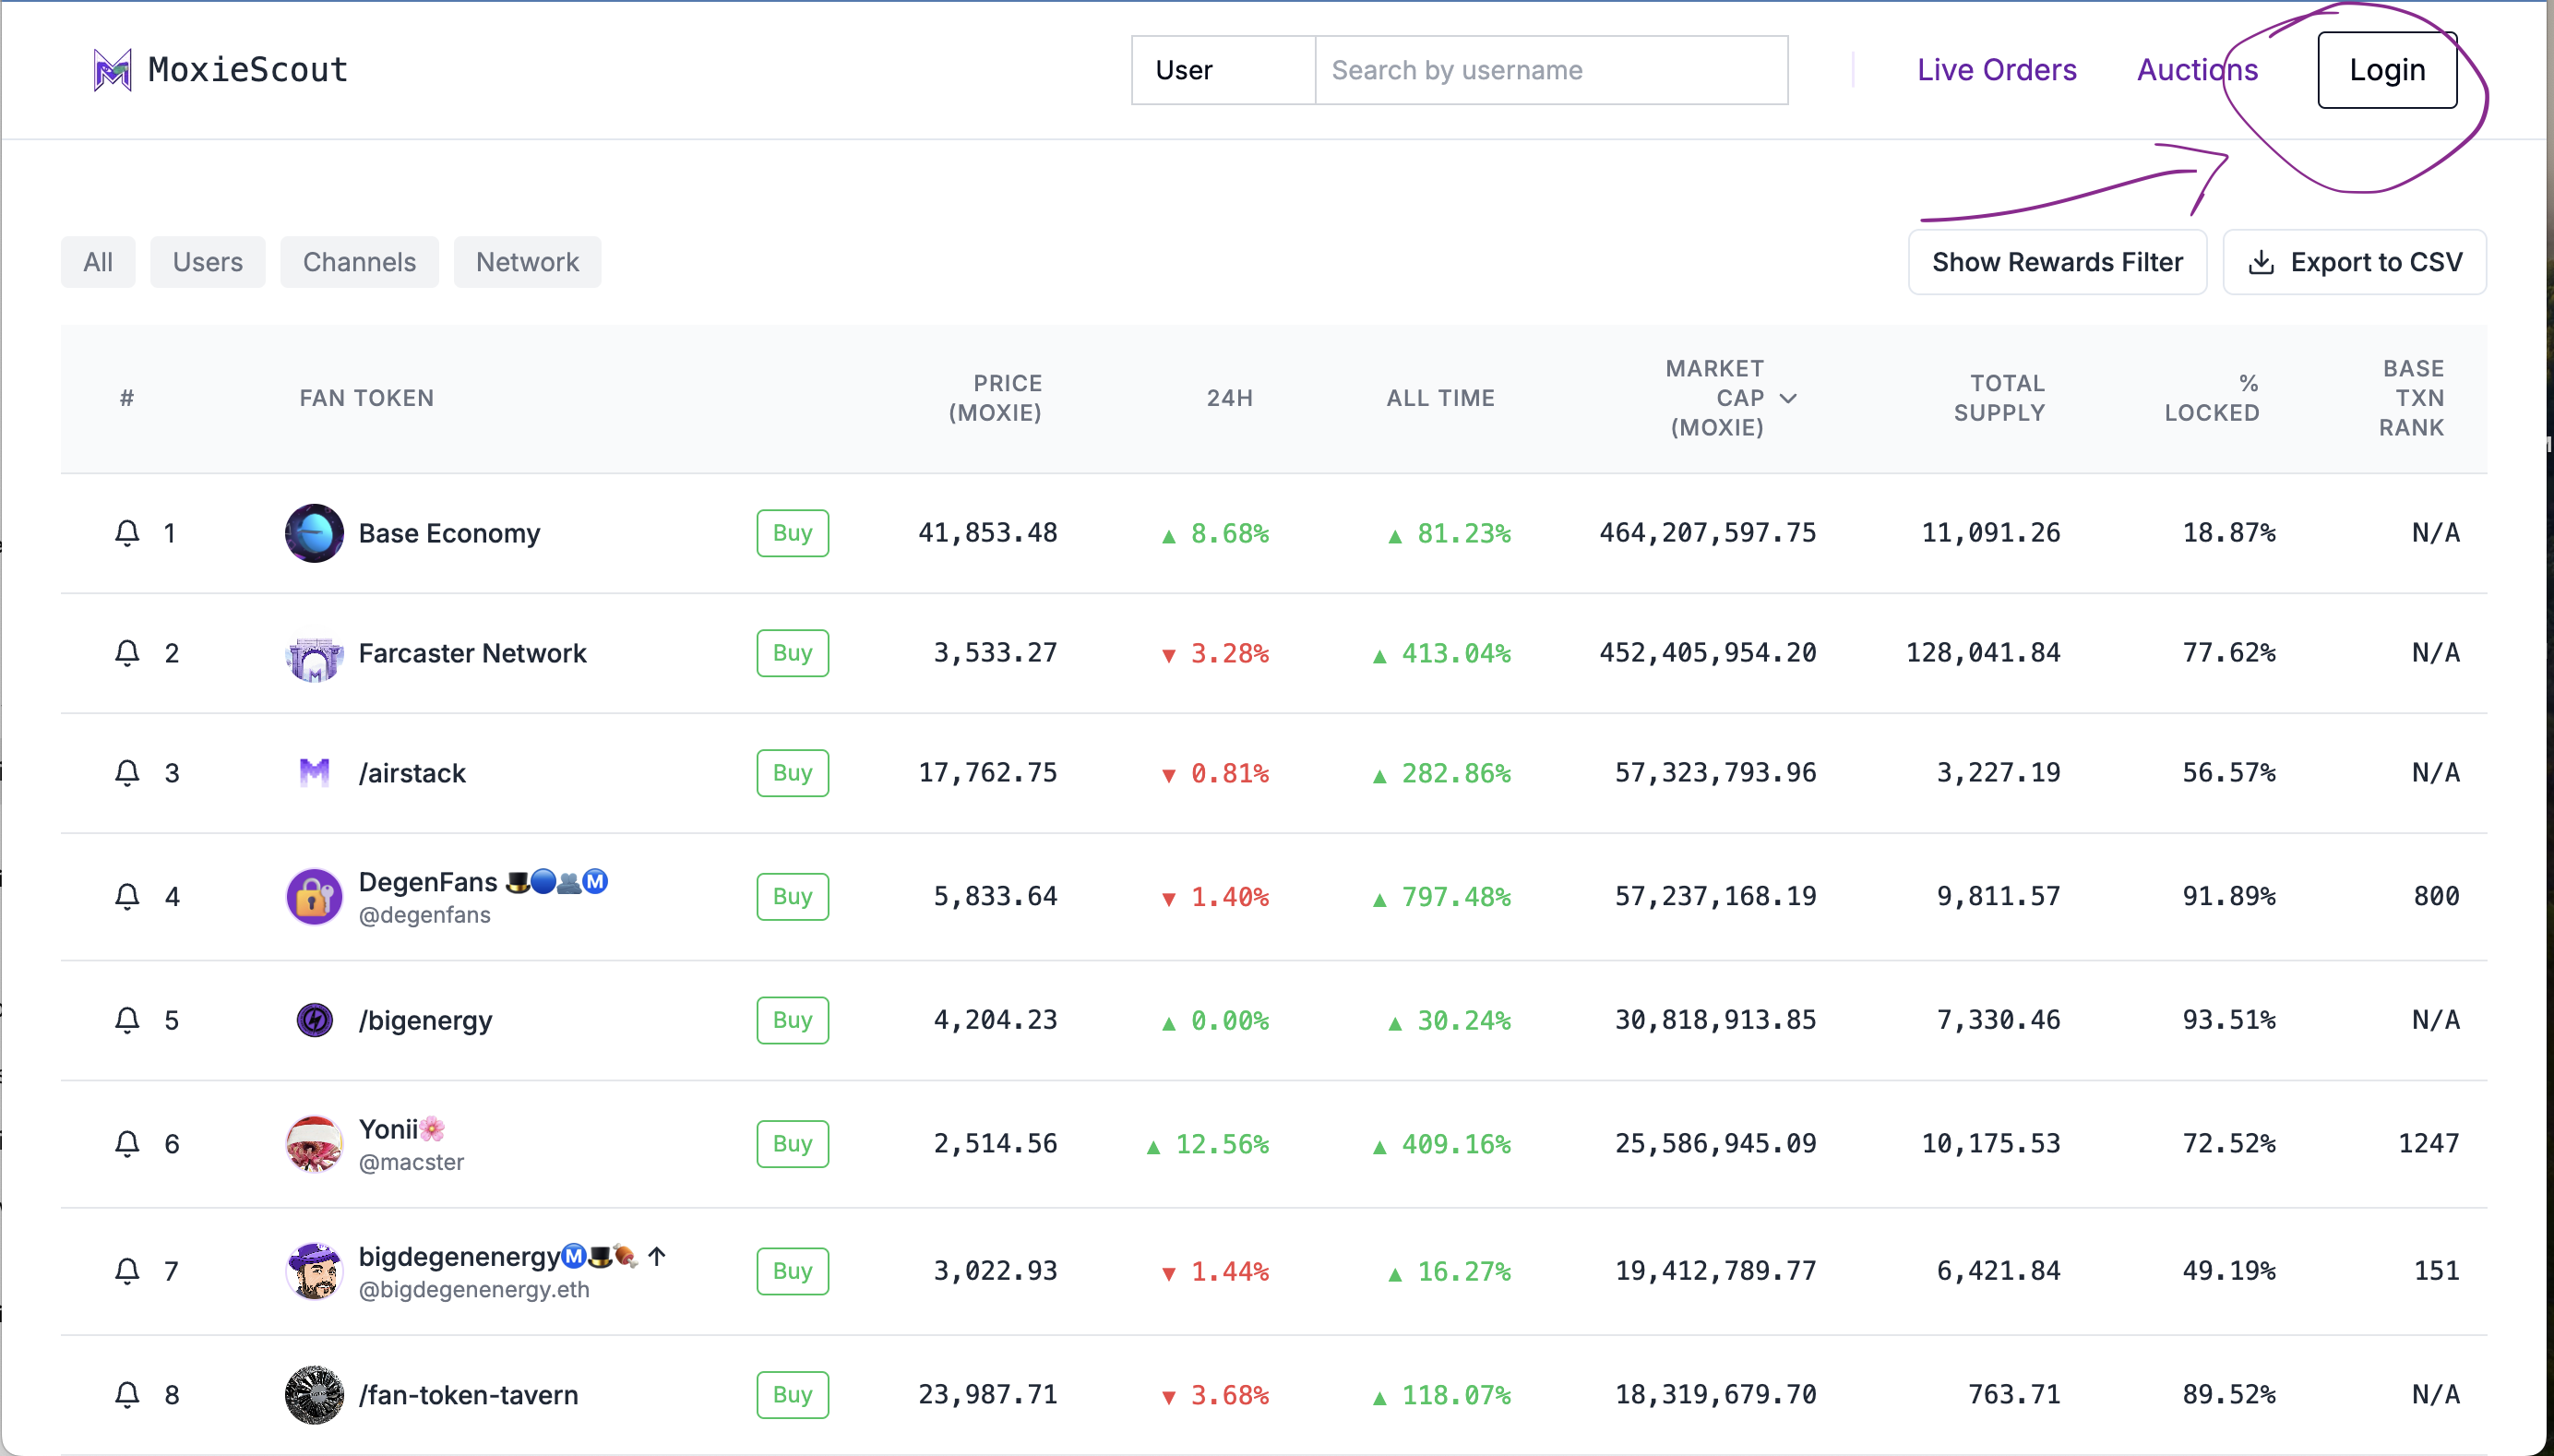Viewport: 2554px width, 1456px height.
Task: Click total supply 128,041.84
Action: [1983, 653]
